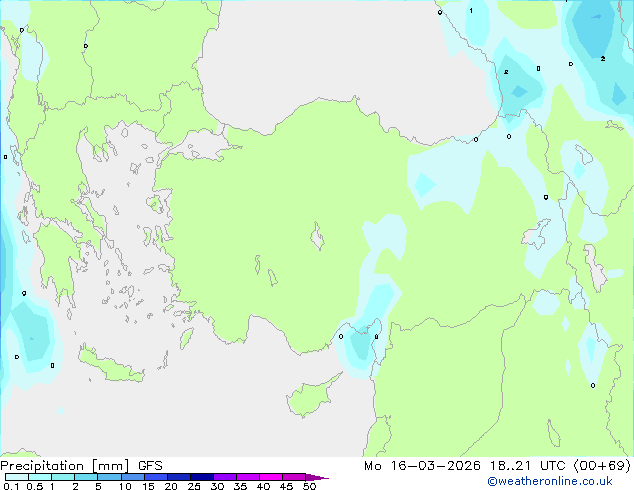Click the '1' precipitation value on map

point(471,11)
